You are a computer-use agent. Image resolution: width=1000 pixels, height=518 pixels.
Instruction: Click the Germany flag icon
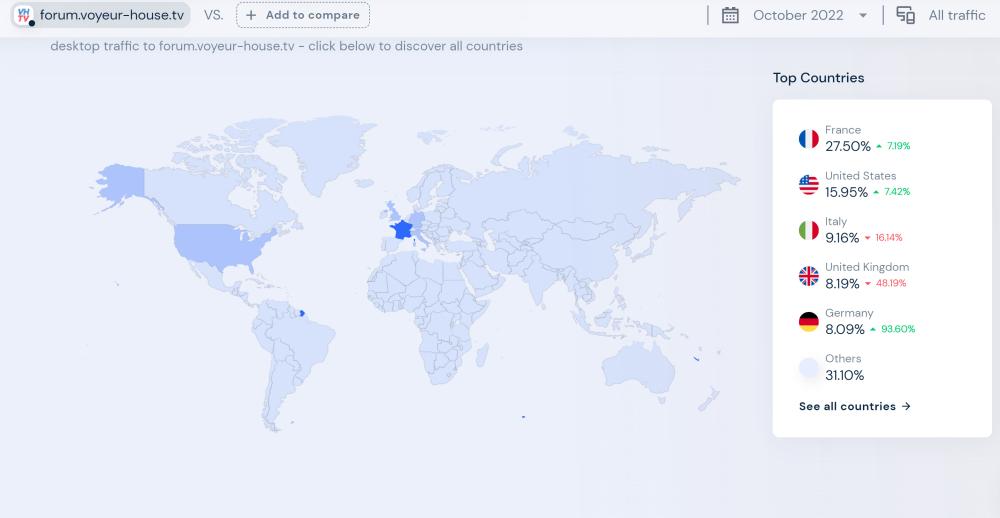pyautogui.click(x=808, y=322)
